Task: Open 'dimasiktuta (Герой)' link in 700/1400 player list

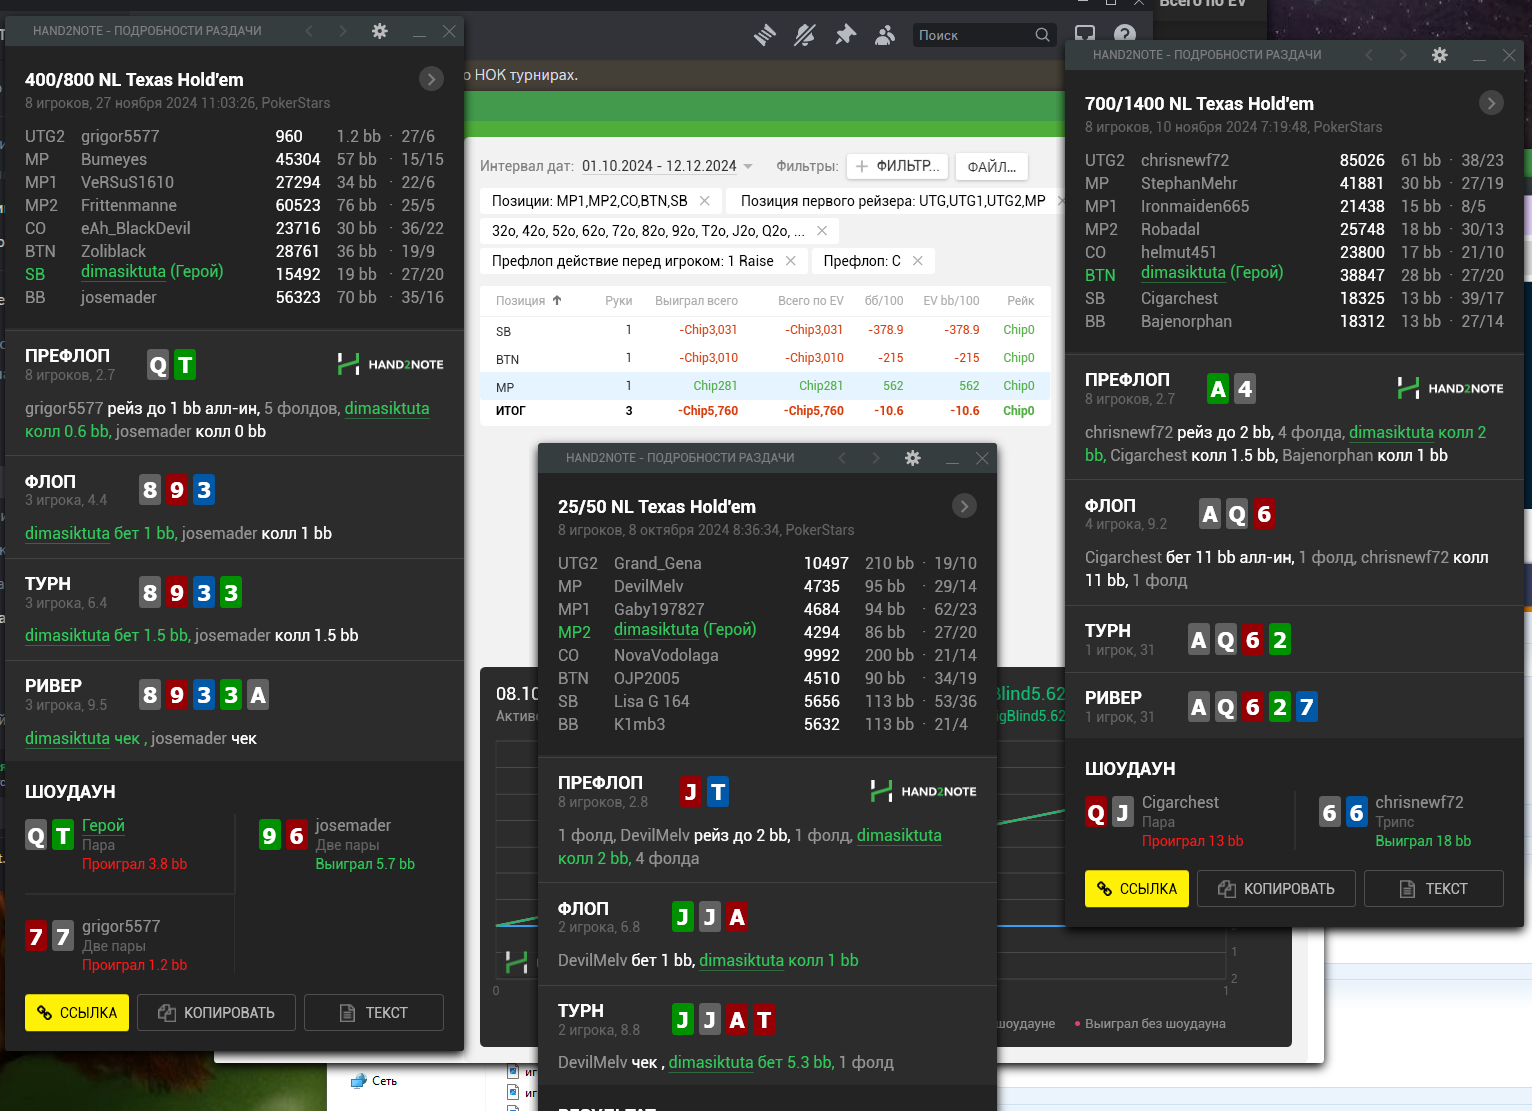Action: (1212, 273)
